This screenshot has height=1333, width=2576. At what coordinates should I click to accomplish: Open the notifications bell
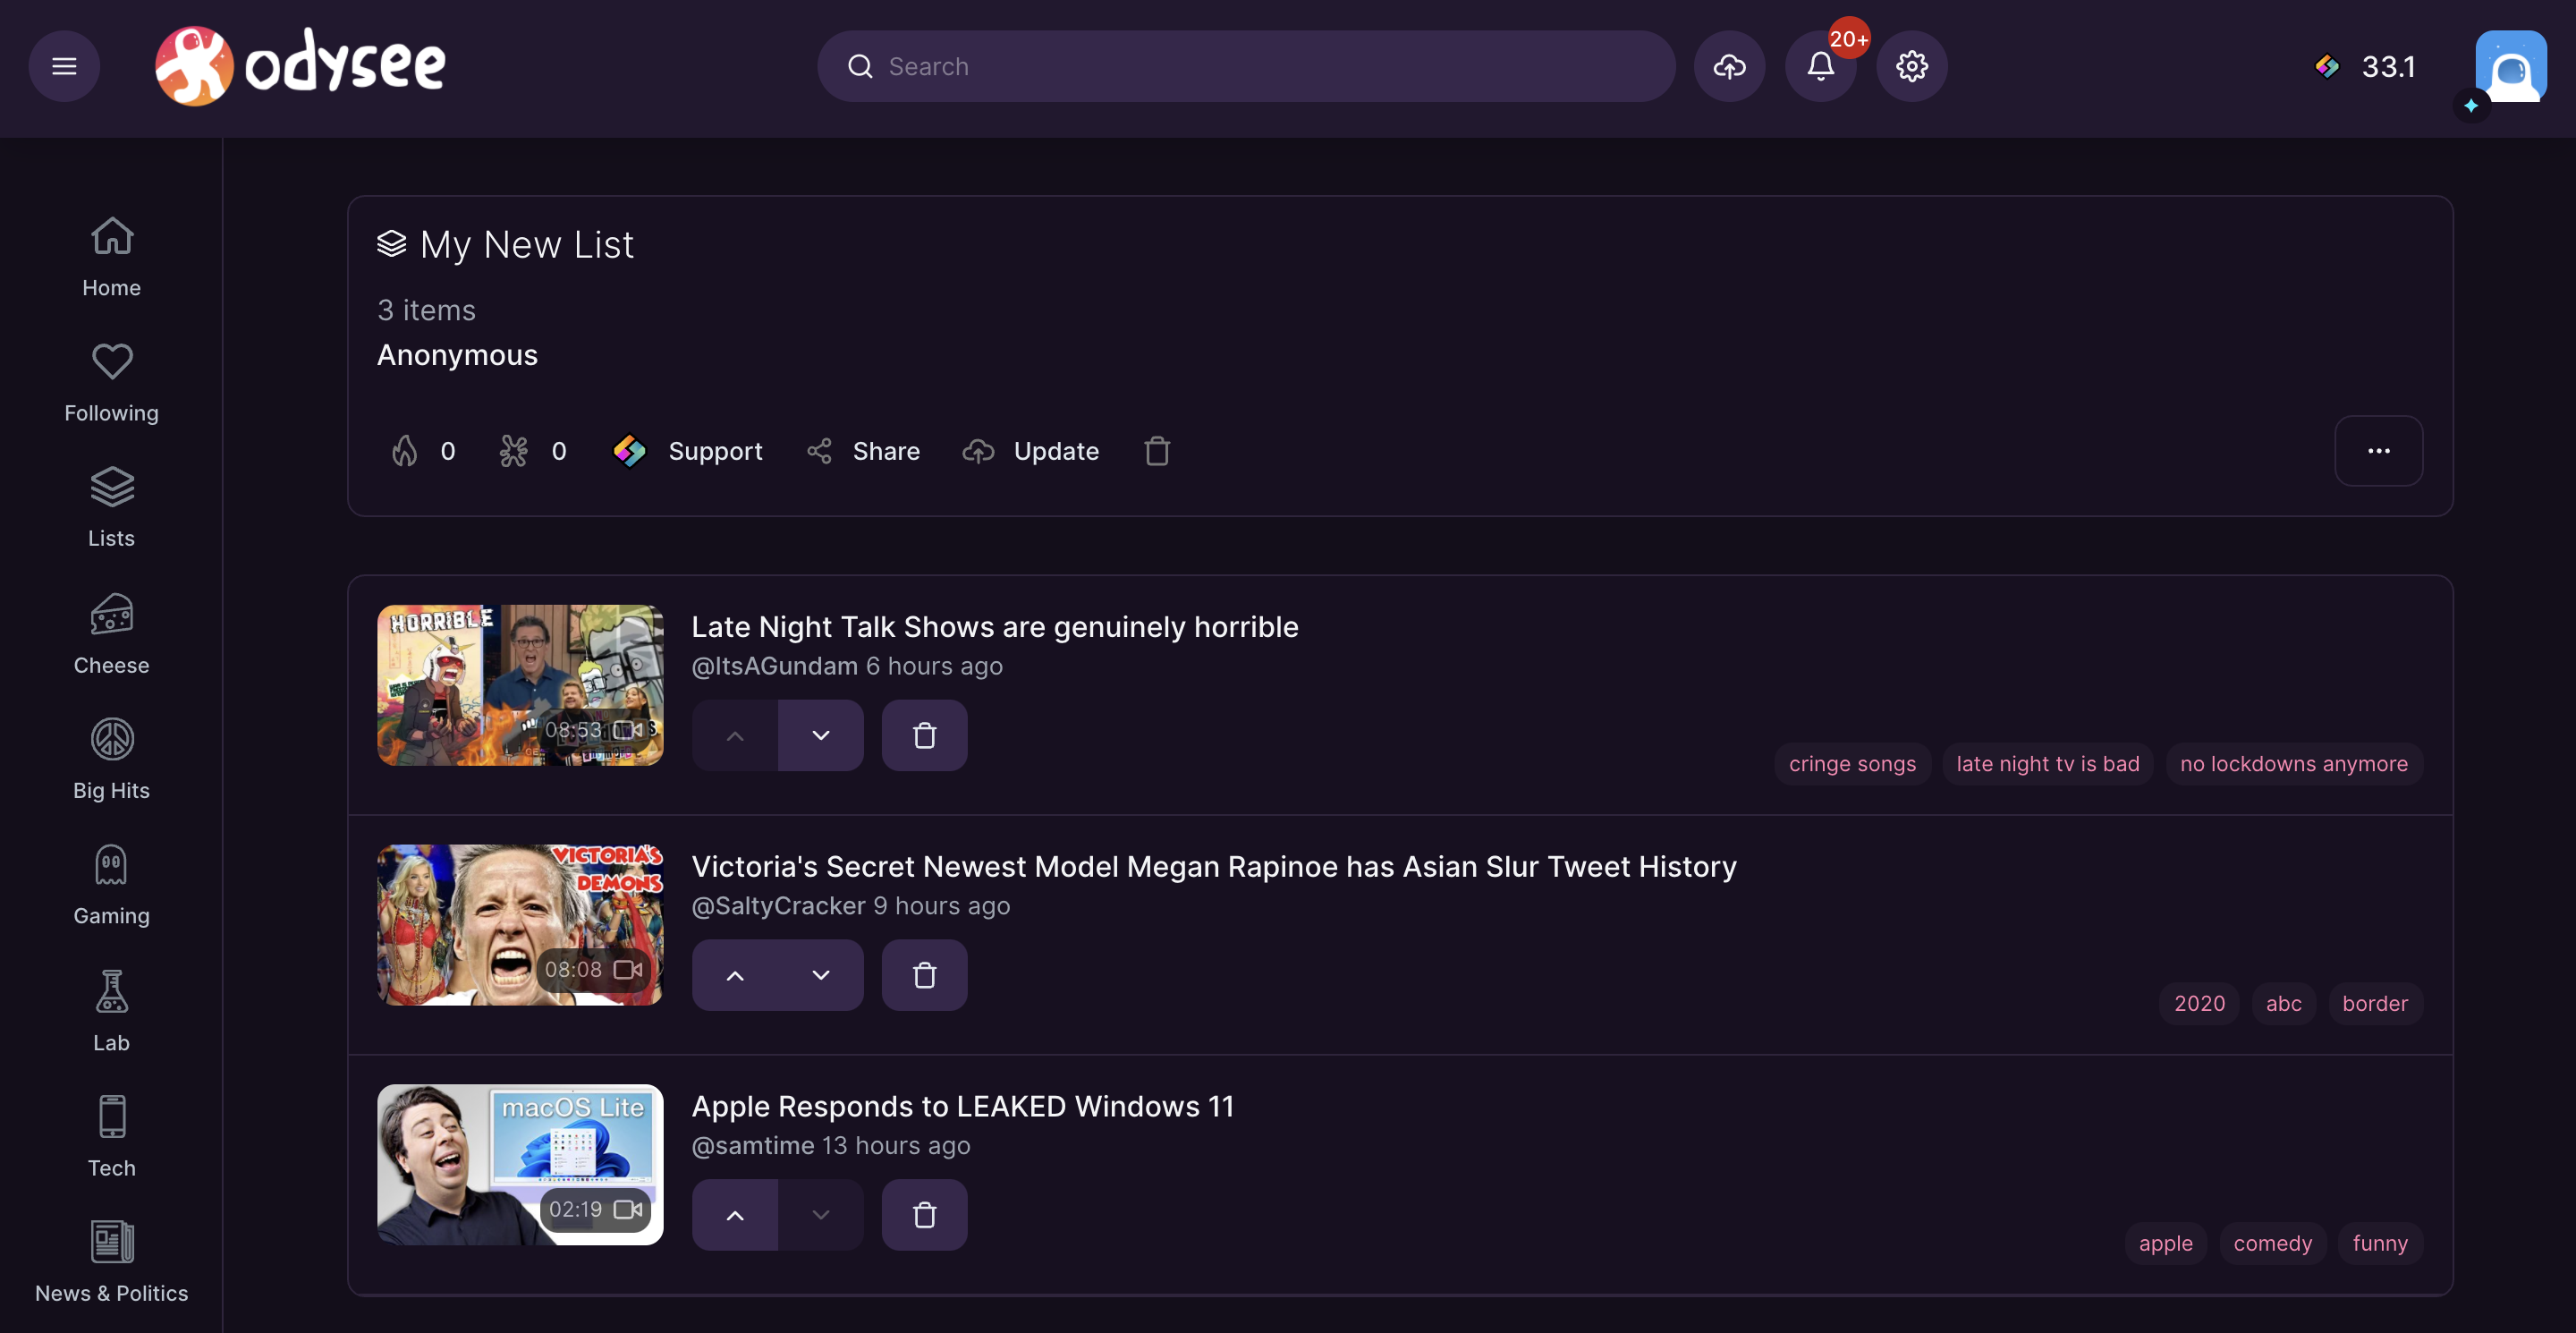pos(1820,66)
